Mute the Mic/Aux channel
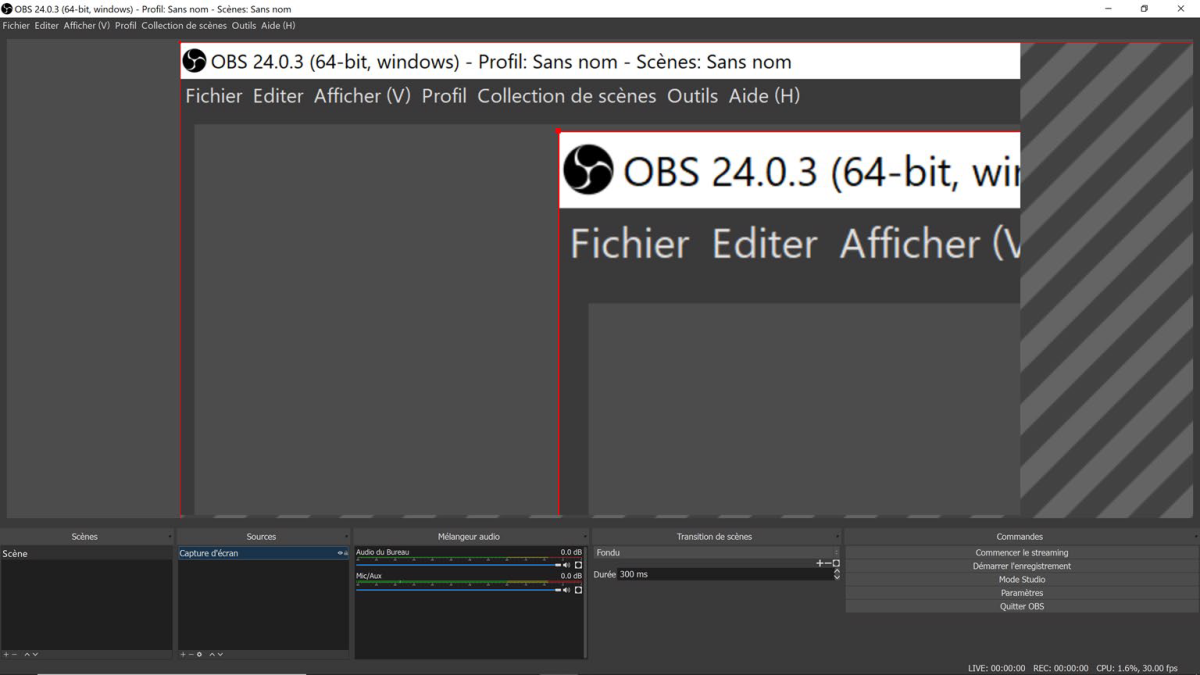This screenshot has height=675, width=1200. click(x=567, y=590)
